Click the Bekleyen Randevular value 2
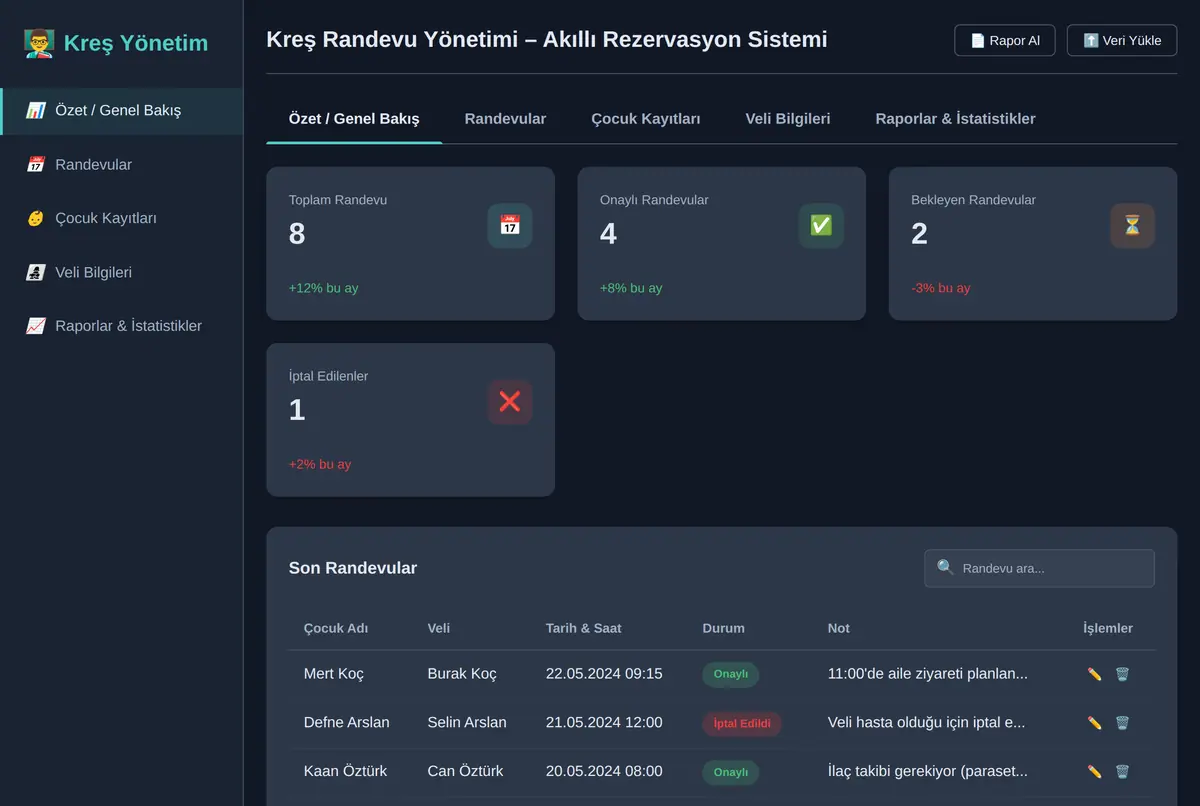Viewport: 1200px width, 806px height. click(919, 234)
